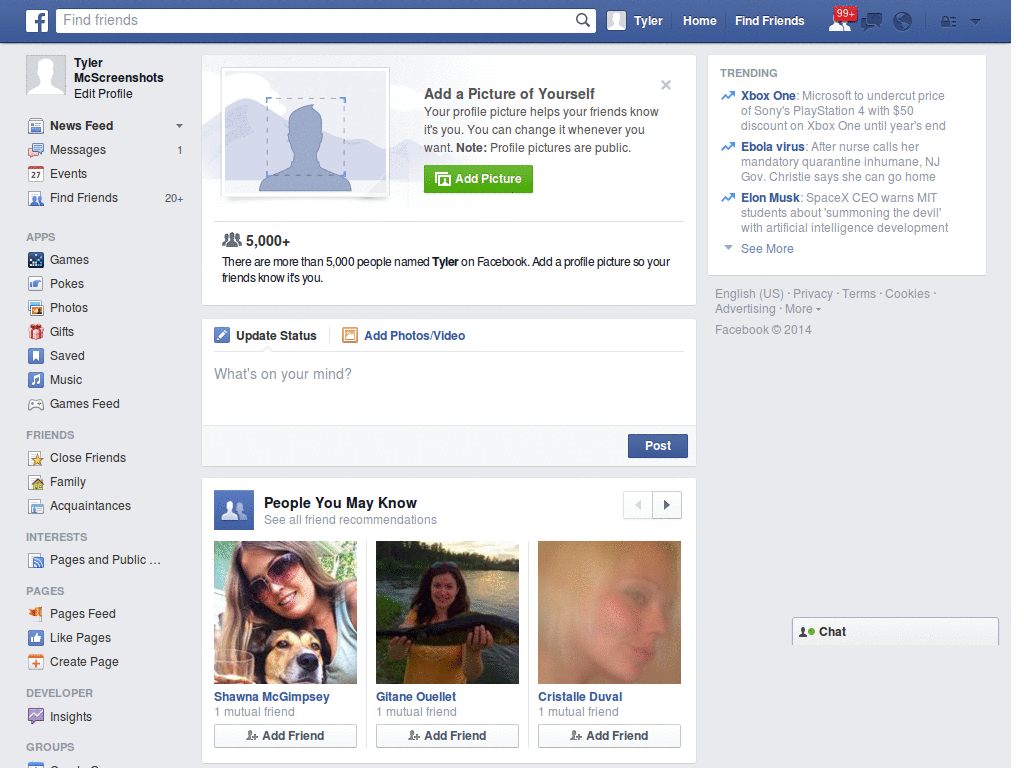The width and height of the screenshot is (1024, 768).
Task: Open privacy shortcuts lock icon
Action: point(948,22)
